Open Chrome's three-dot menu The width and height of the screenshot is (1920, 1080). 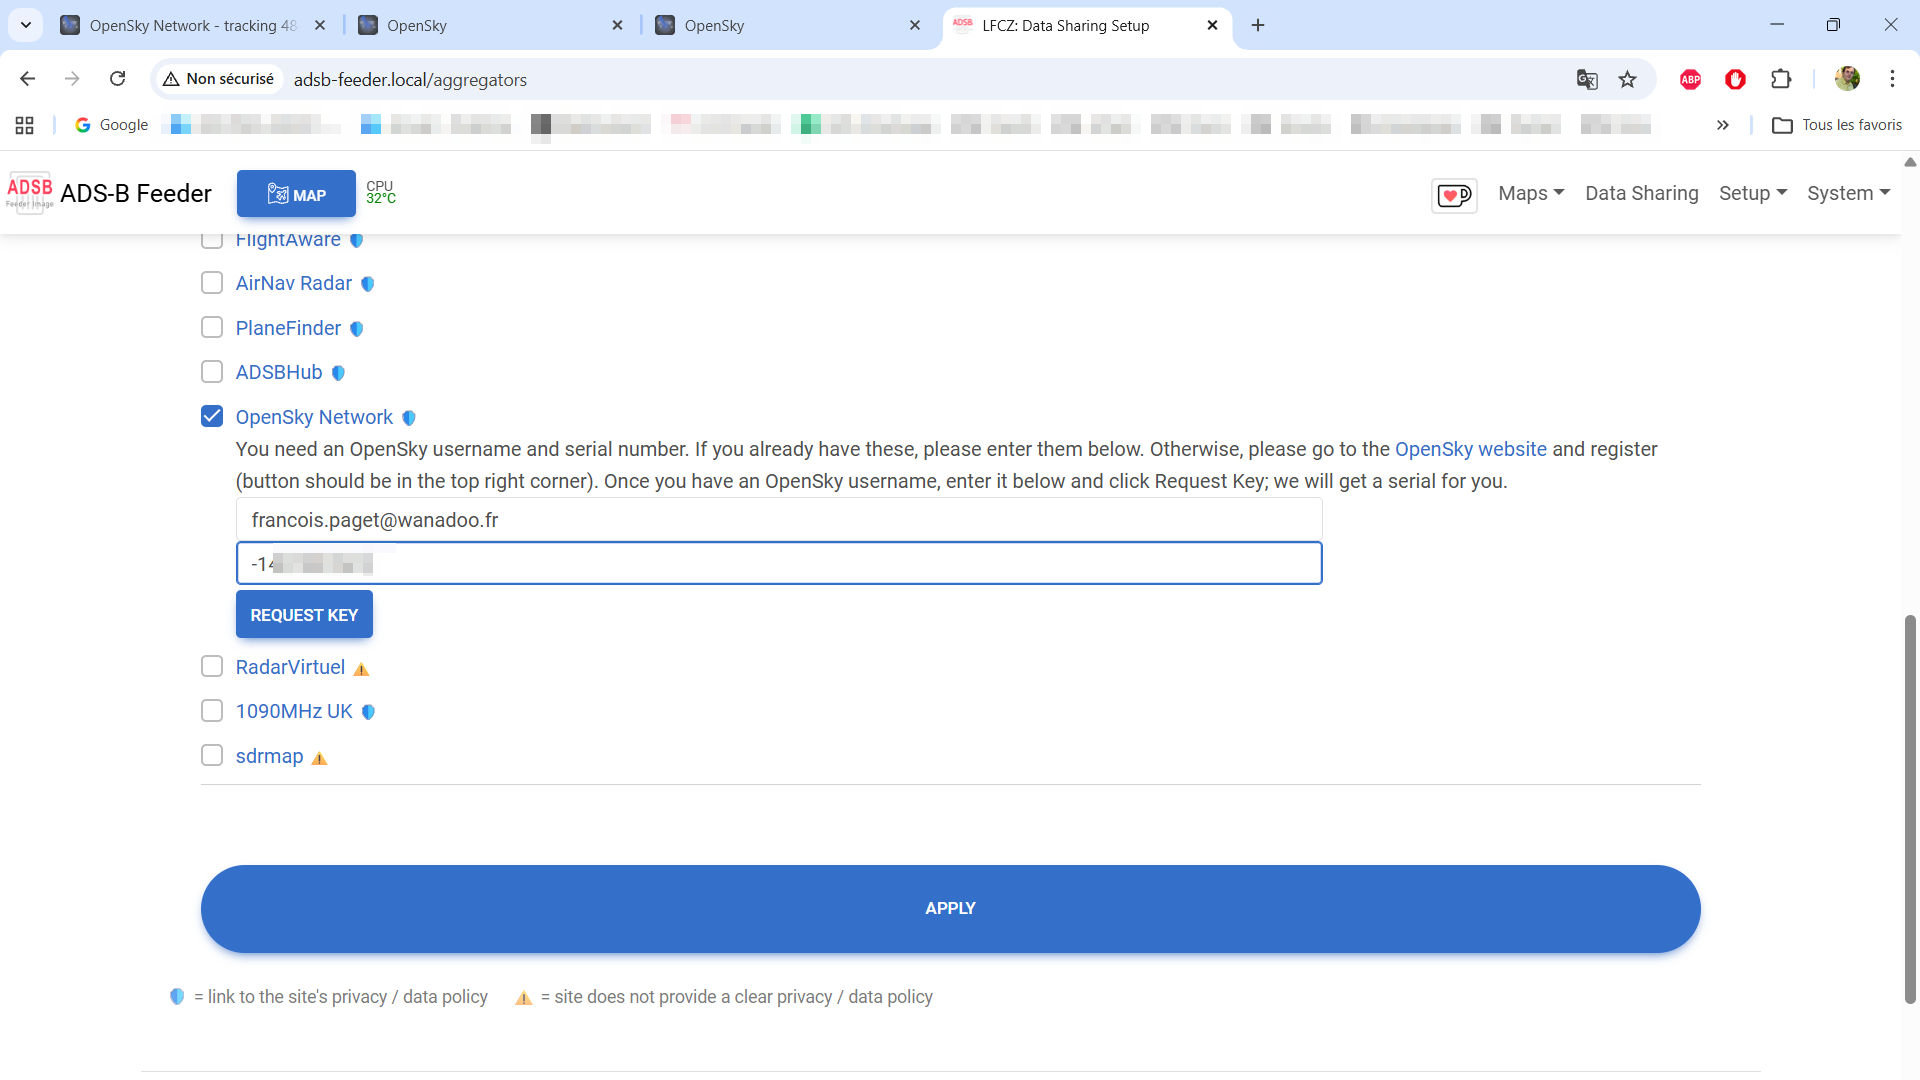1892,79
